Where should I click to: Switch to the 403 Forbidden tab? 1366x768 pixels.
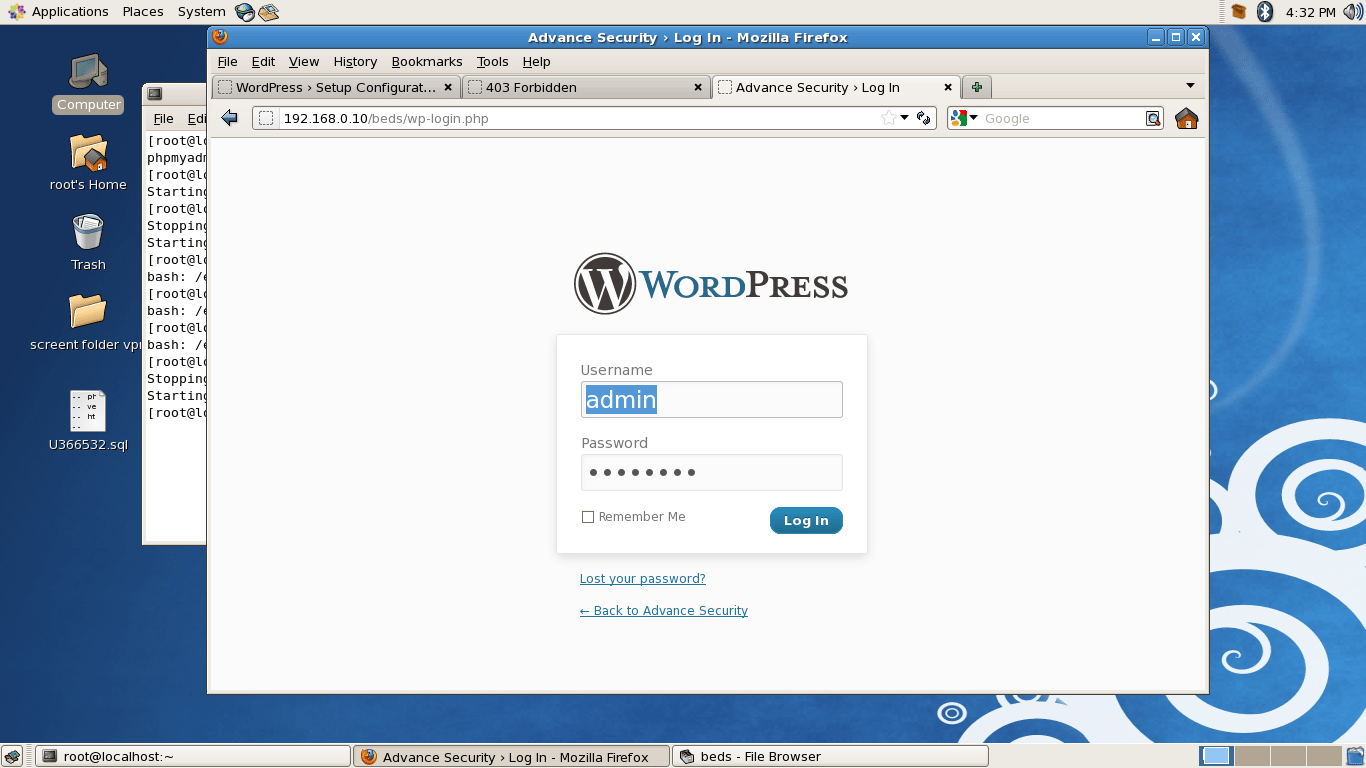pos(586,87)
